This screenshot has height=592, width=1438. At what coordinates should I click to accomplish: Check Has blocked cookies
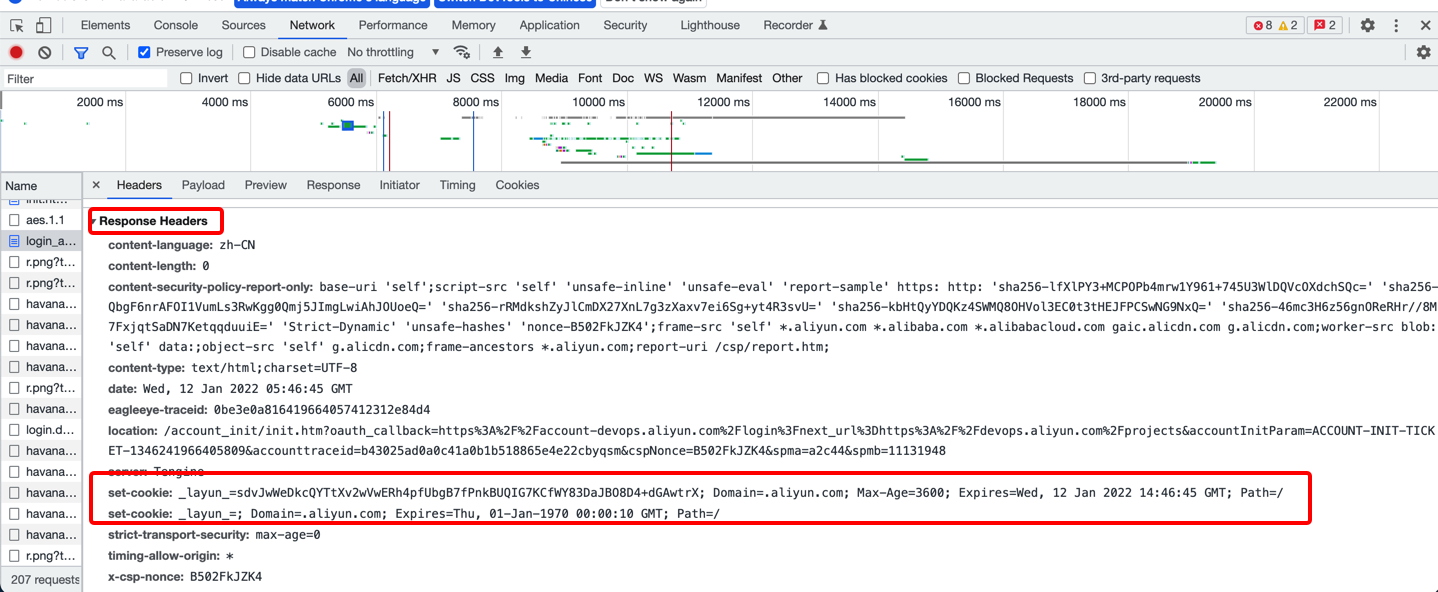pyautogui.click(x=823, y=78)
